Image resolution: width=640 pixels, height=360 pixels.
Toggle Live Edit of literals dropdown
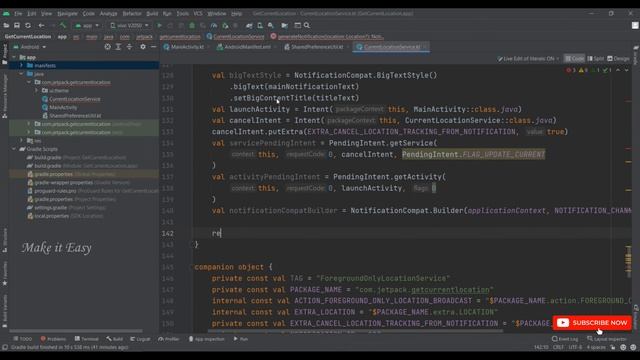click(528, 59)
